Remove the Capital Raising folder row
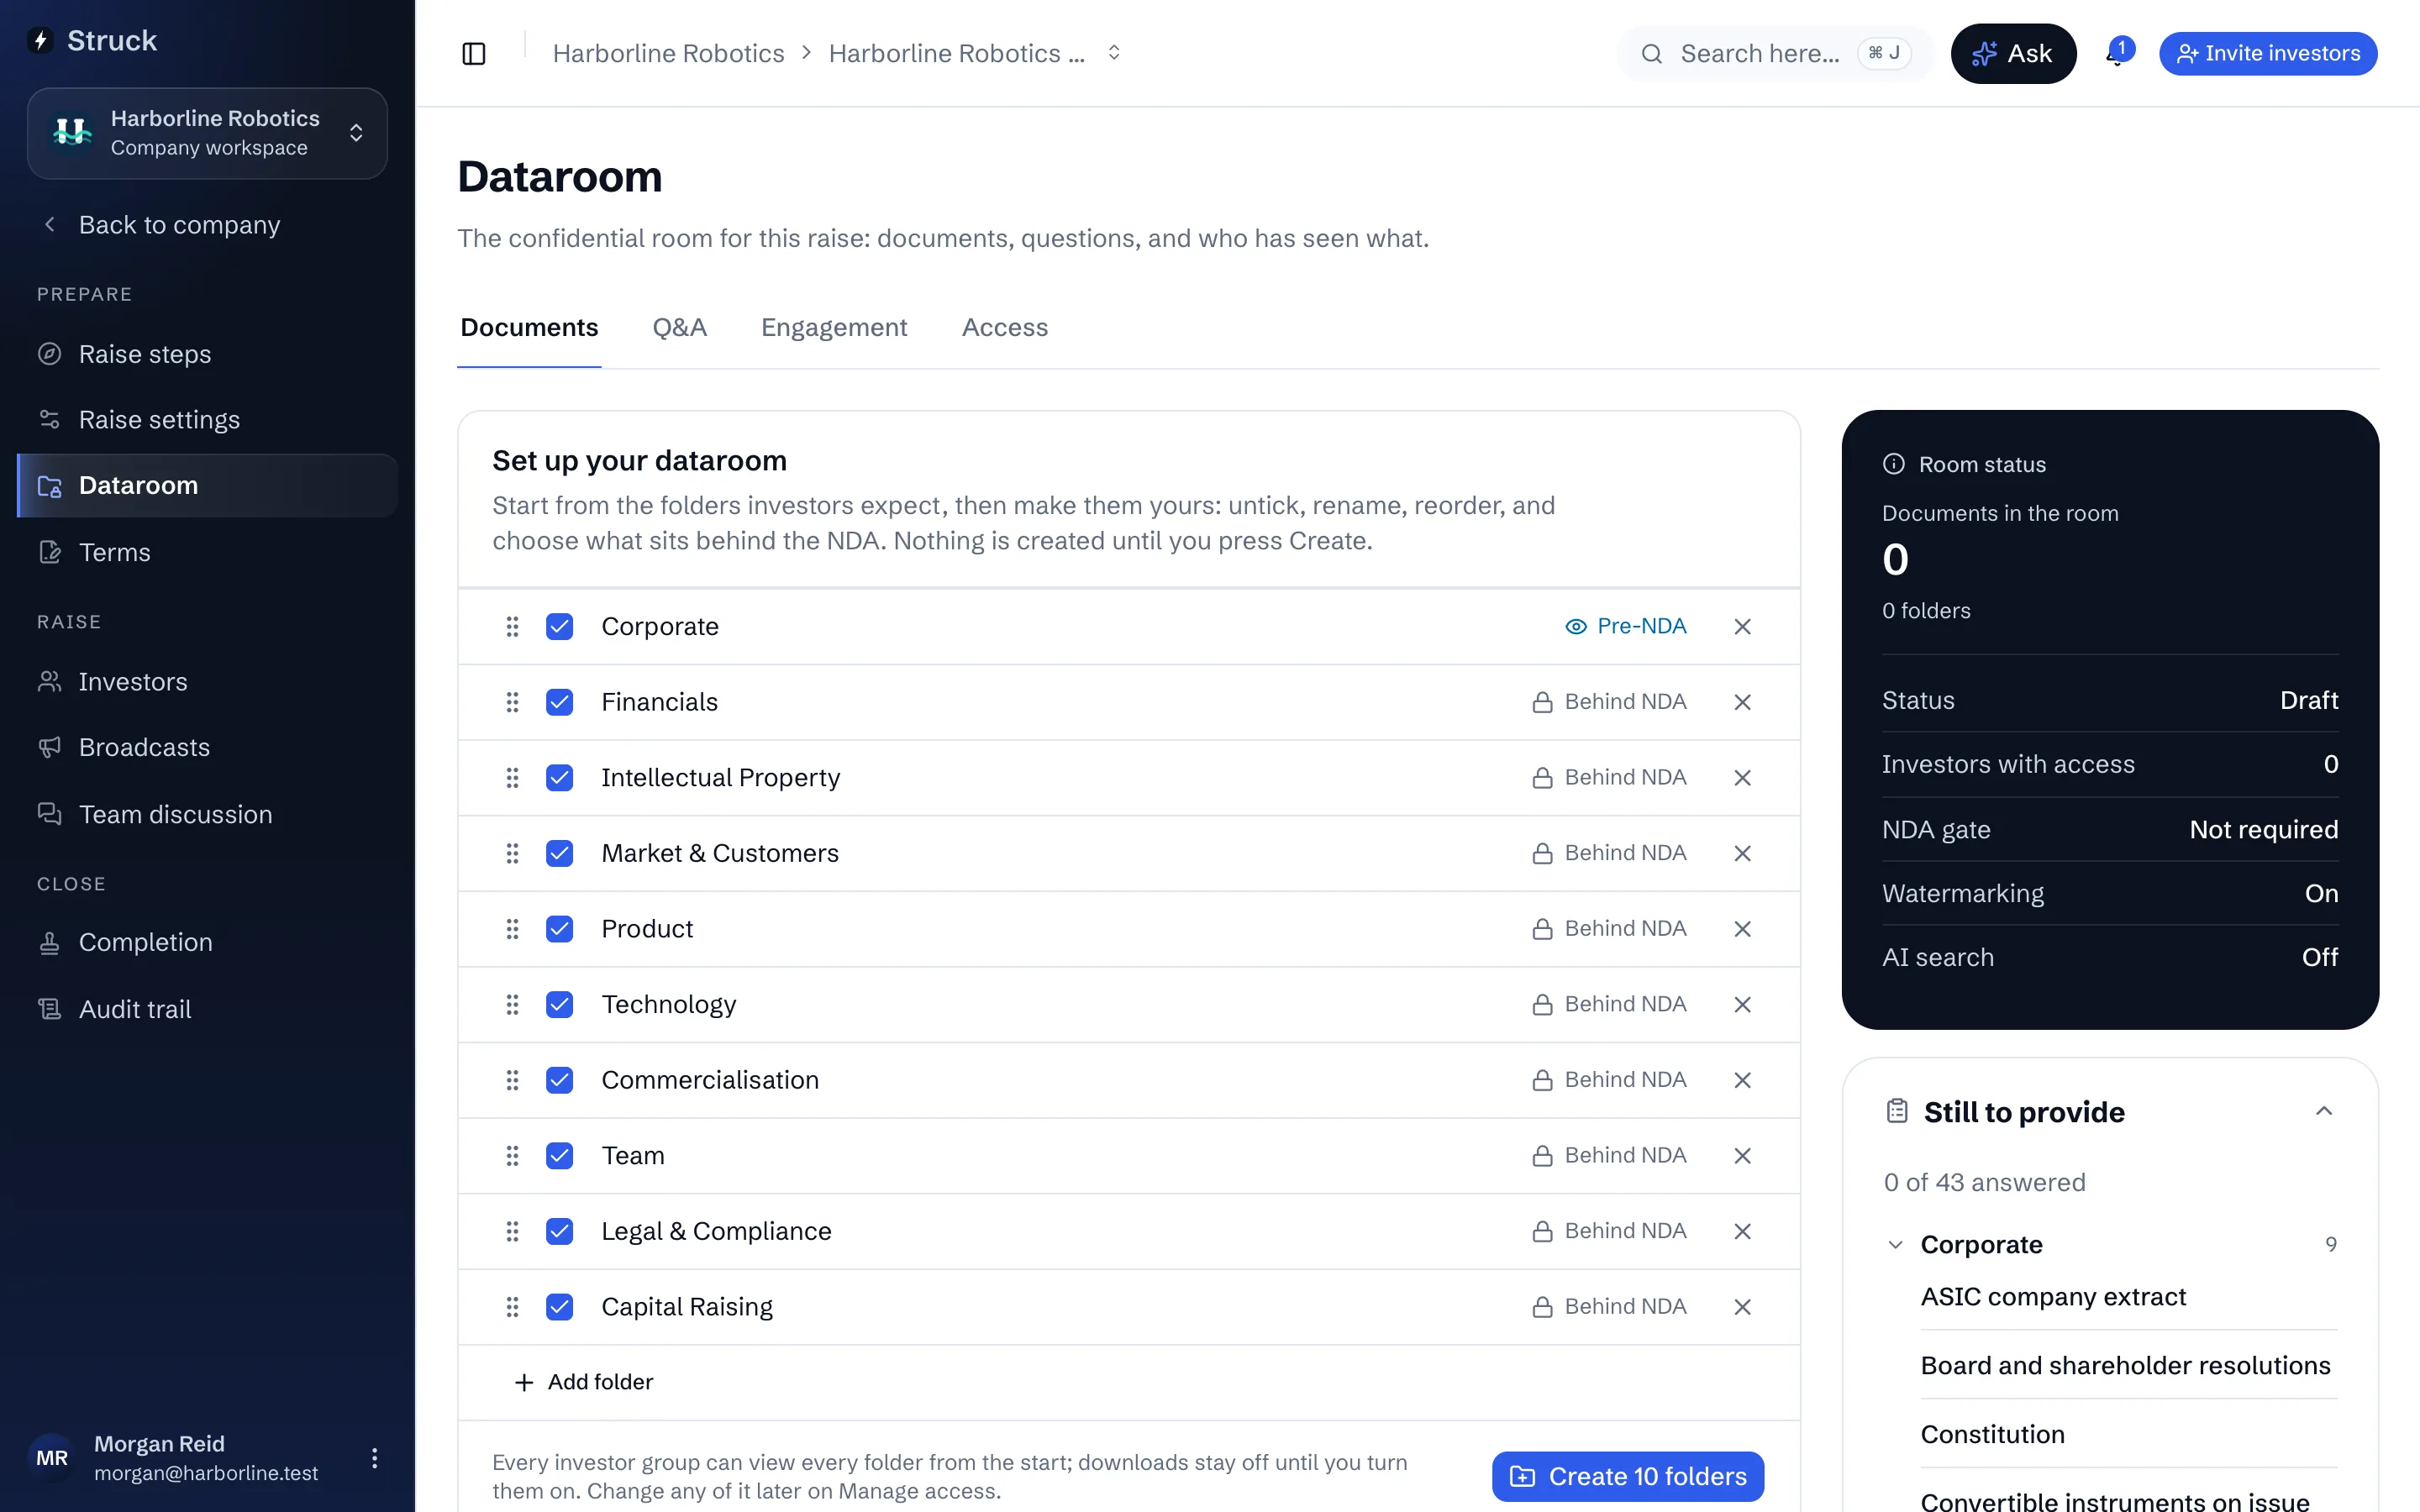Image resolution: width=2420 pixels, height=1512 pixels. pyautogui.click(x=1742, y=1307)
